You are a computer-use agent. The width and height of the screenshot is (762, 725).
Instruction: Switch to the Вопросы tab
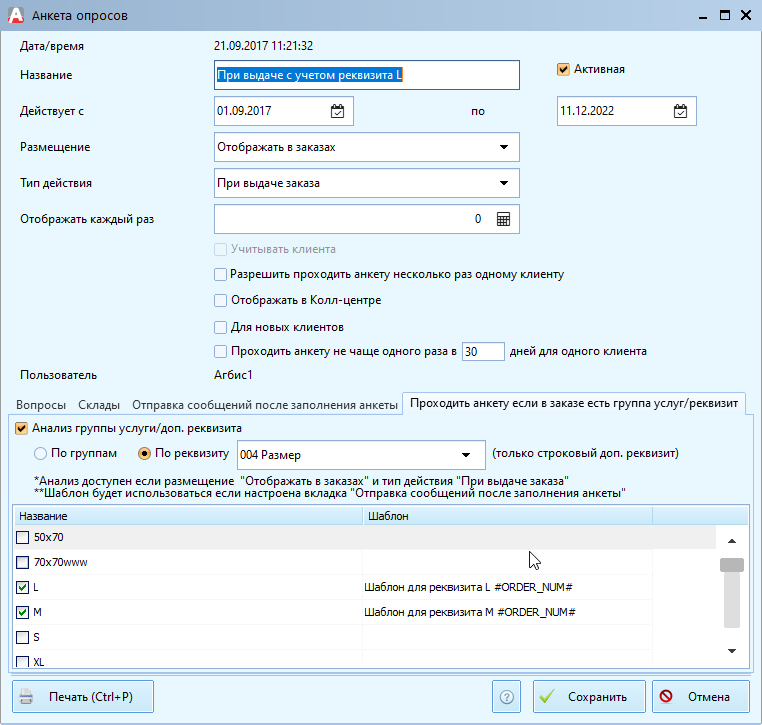[41, 405]
